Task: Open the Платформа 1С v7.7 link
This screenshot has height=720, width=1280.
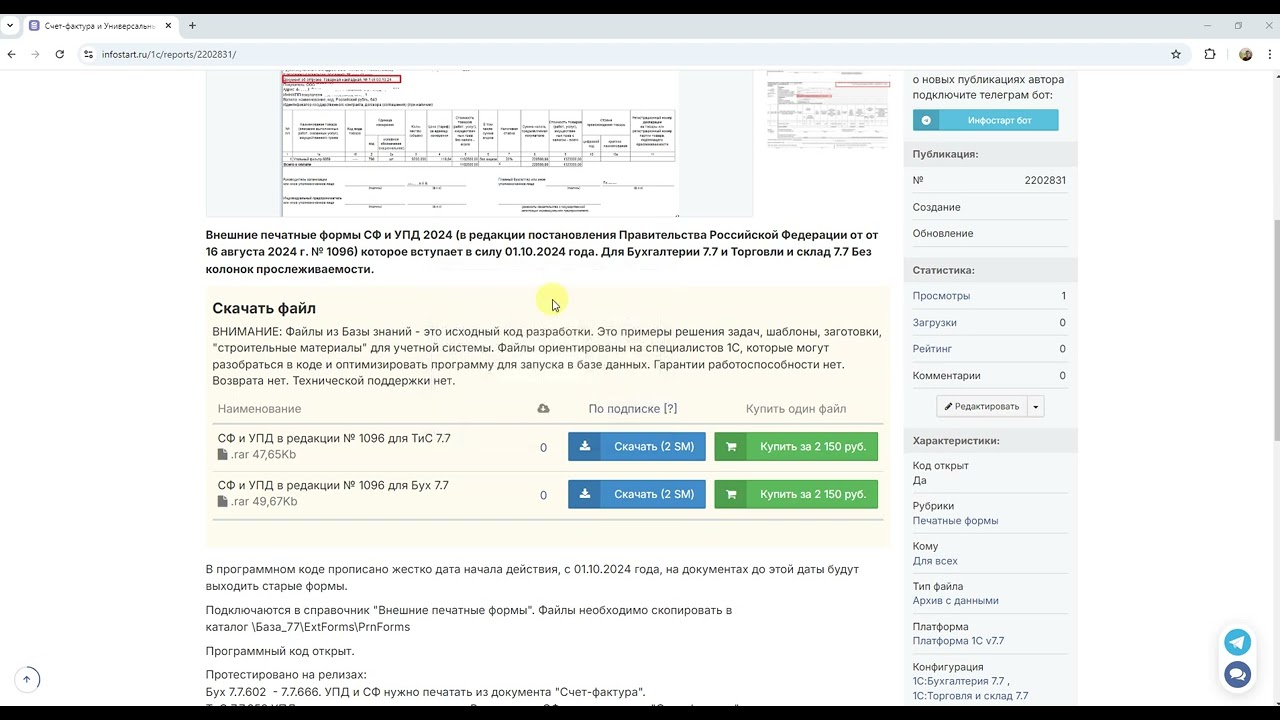Action: 958,641
